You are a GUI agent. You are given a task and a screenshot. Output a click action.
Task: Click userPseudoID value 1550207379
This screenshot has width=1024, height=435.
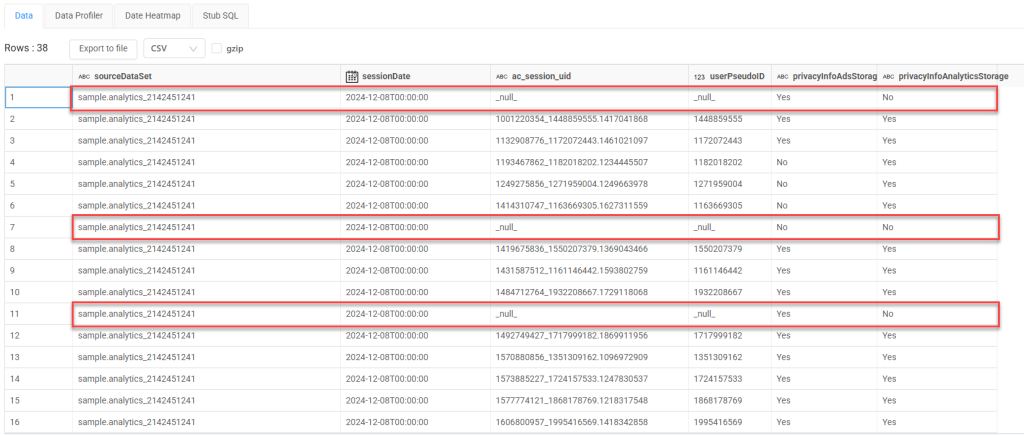729,249
